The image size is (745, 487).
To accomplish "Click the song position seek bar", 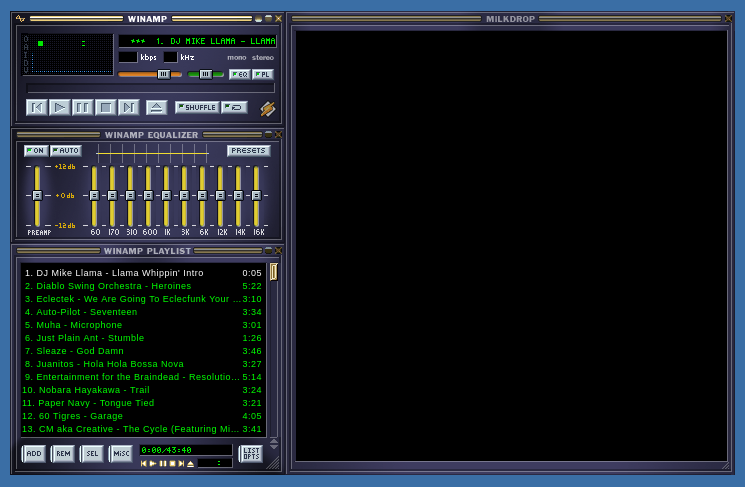I will 150,88.
